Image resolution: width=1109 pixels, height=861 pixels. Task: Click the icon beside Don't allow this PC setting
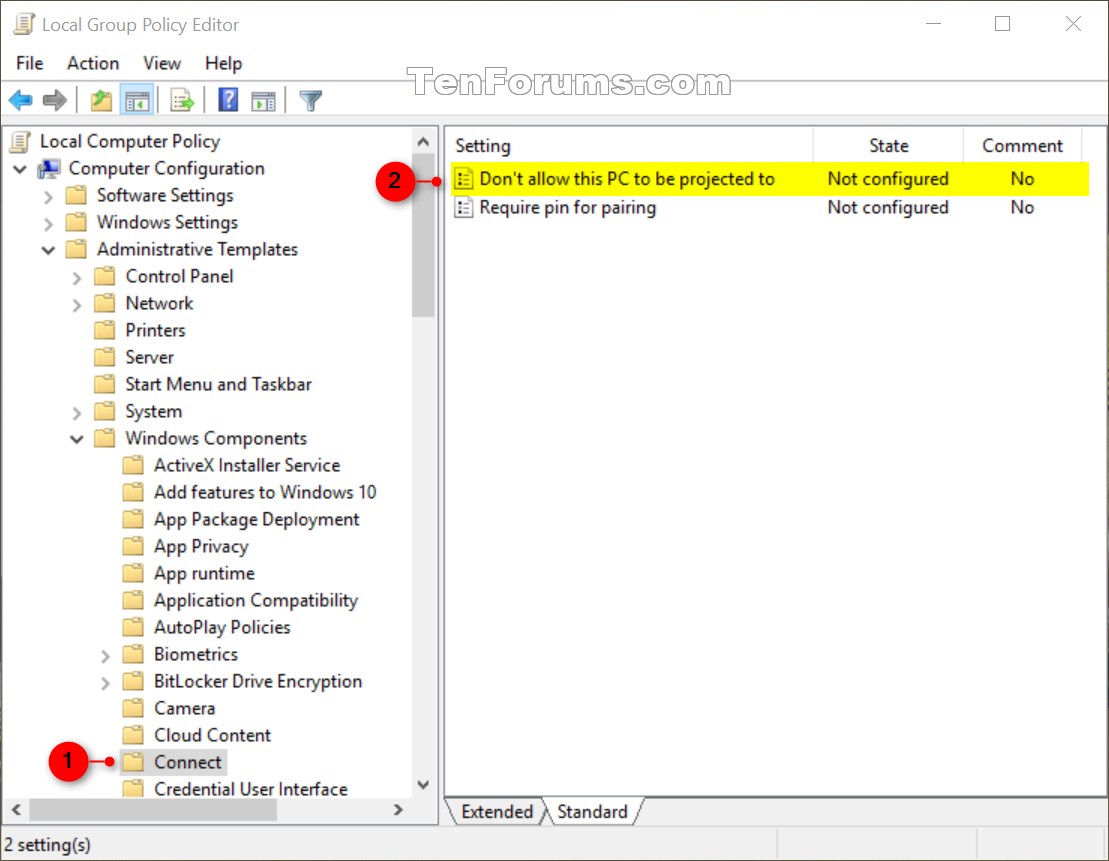tap(464, 178)
